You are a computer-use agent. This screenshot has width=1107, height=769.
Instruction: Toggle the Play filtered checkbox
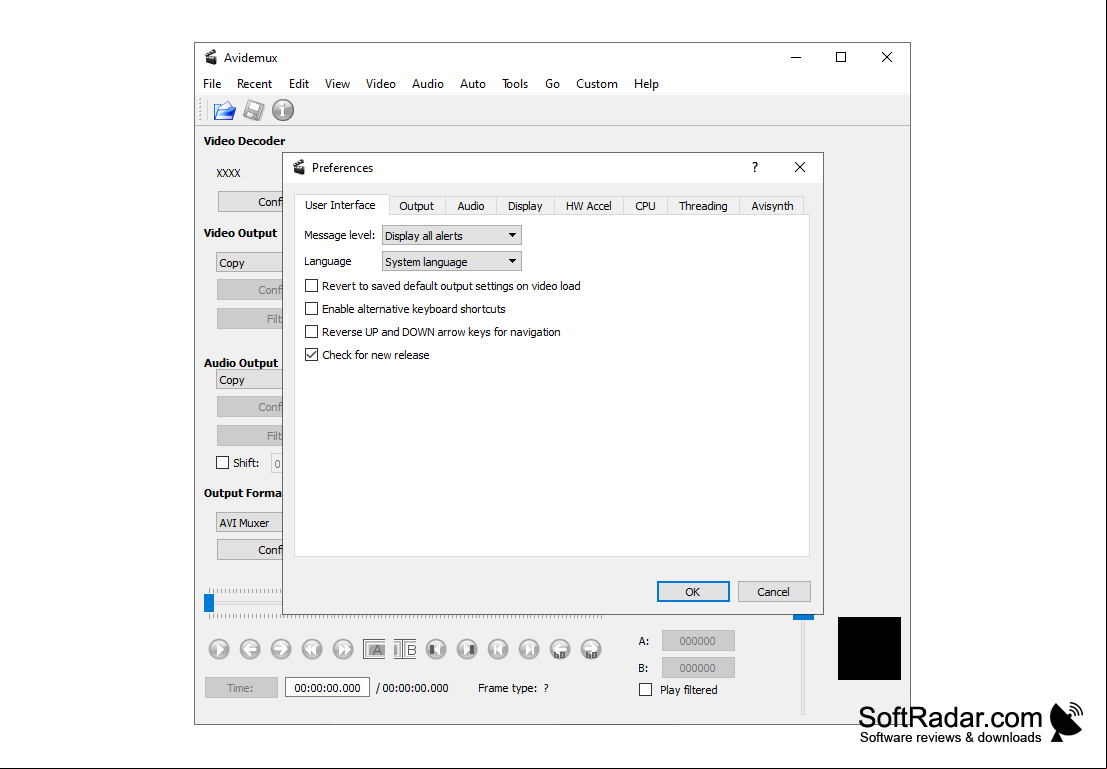(x=645, y=690)
